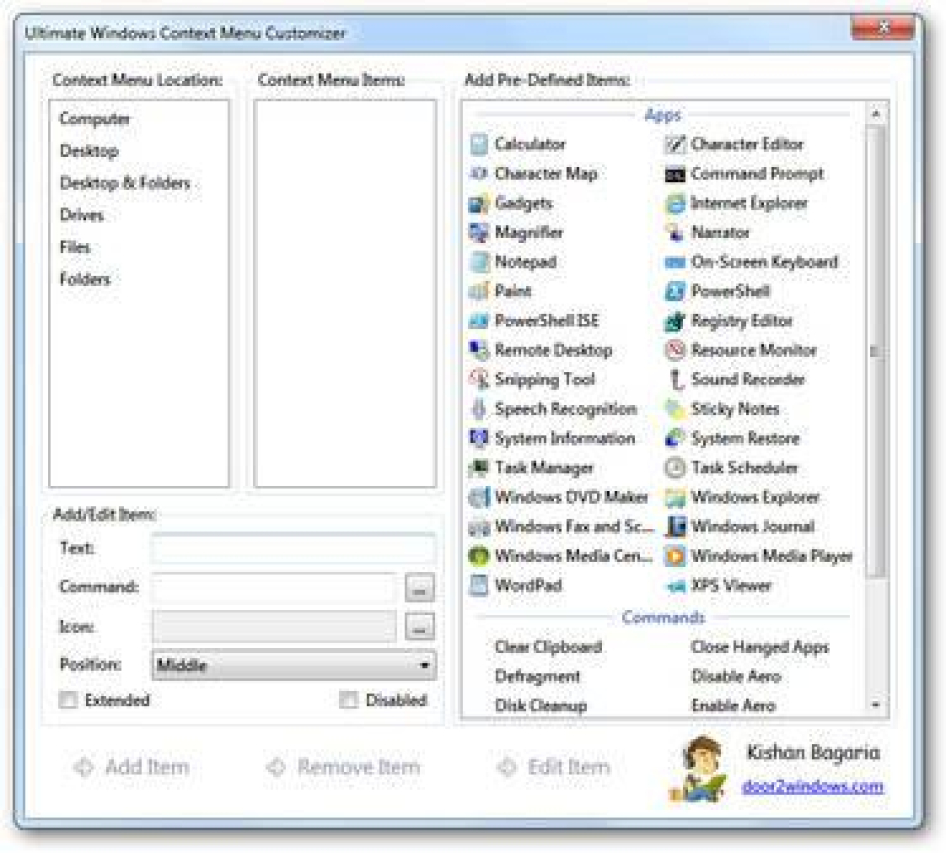This screenshot has height=853, width=946.
Task: Choose the System Restore icon
Action: click(675, 439)
